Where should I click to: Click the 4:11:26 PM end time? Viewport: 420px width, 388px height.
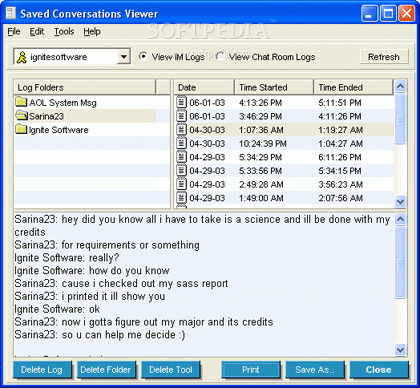340,116
